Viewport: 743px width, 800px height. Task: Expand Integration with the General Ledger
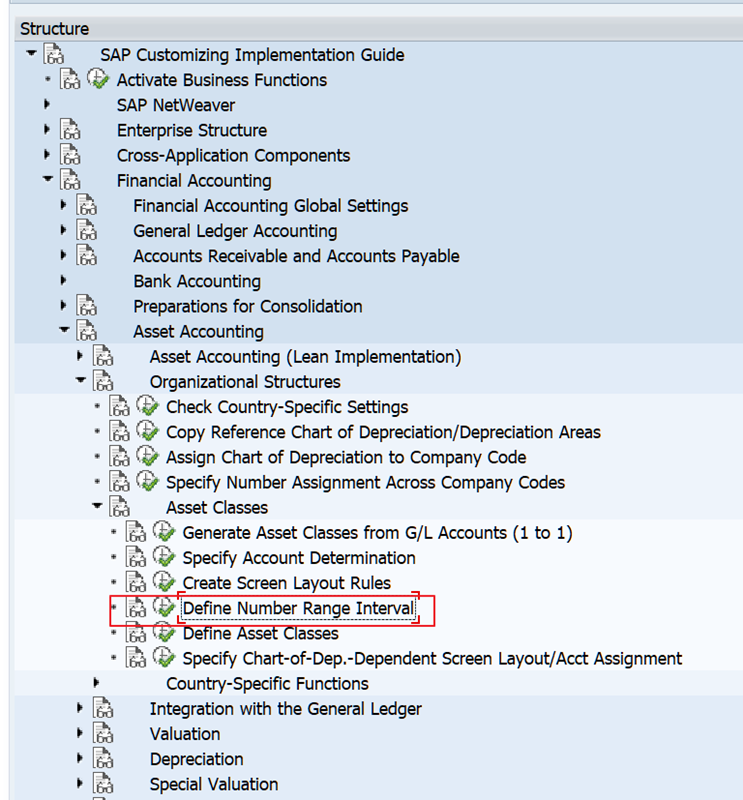coord(80,708)
